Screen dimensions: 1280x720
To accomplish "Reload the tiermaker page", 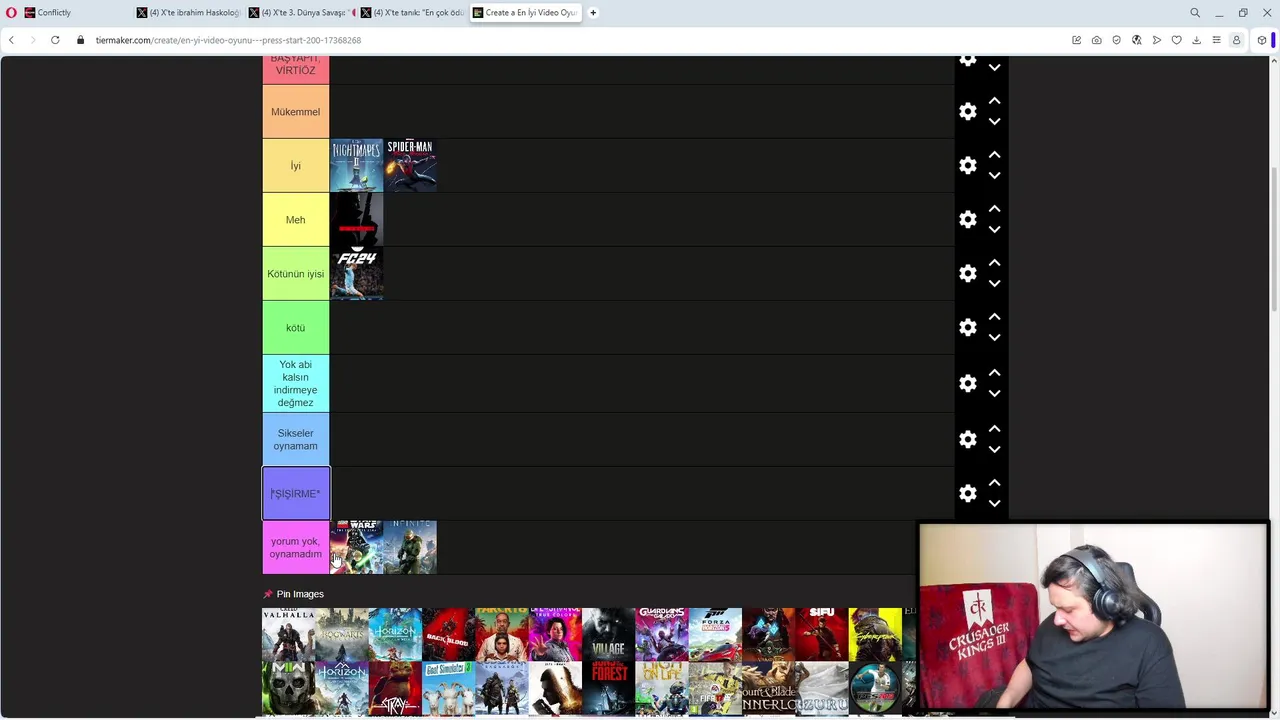I will [x=55, y=40].
